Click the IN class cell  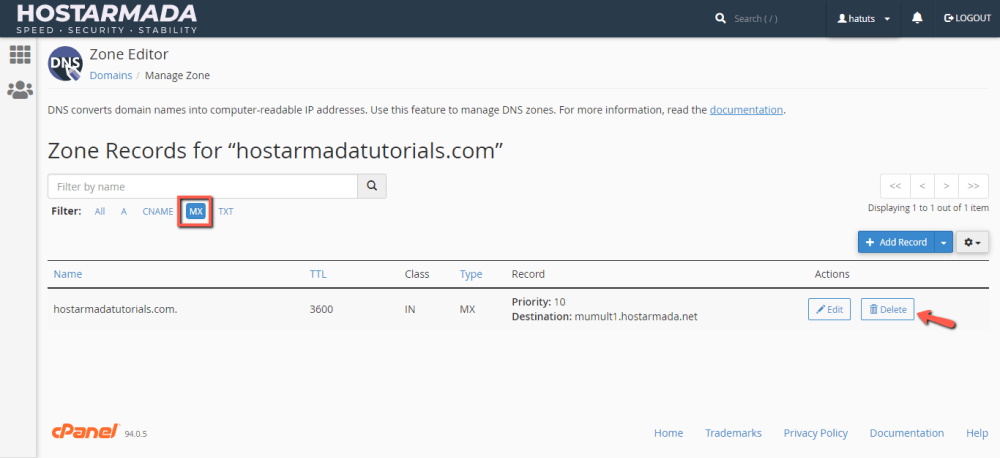(x=410, y=309)
